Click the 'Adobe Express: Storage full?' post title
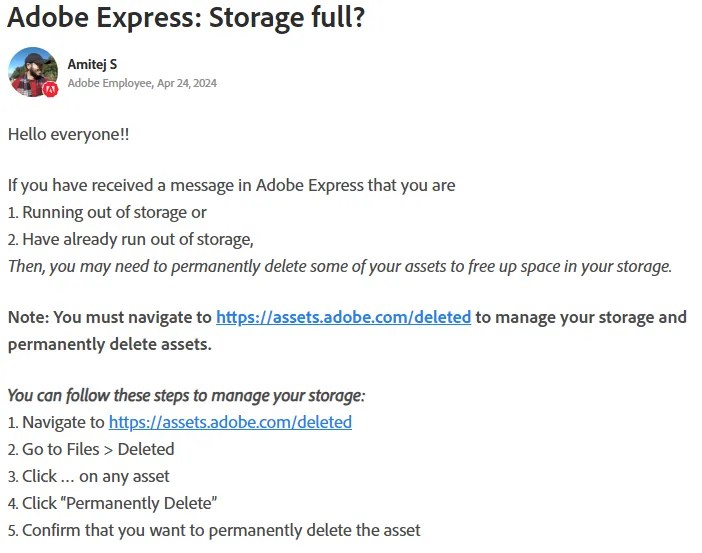Image resolution: width=702 pixels, height=553 pixels. [186, 19]
